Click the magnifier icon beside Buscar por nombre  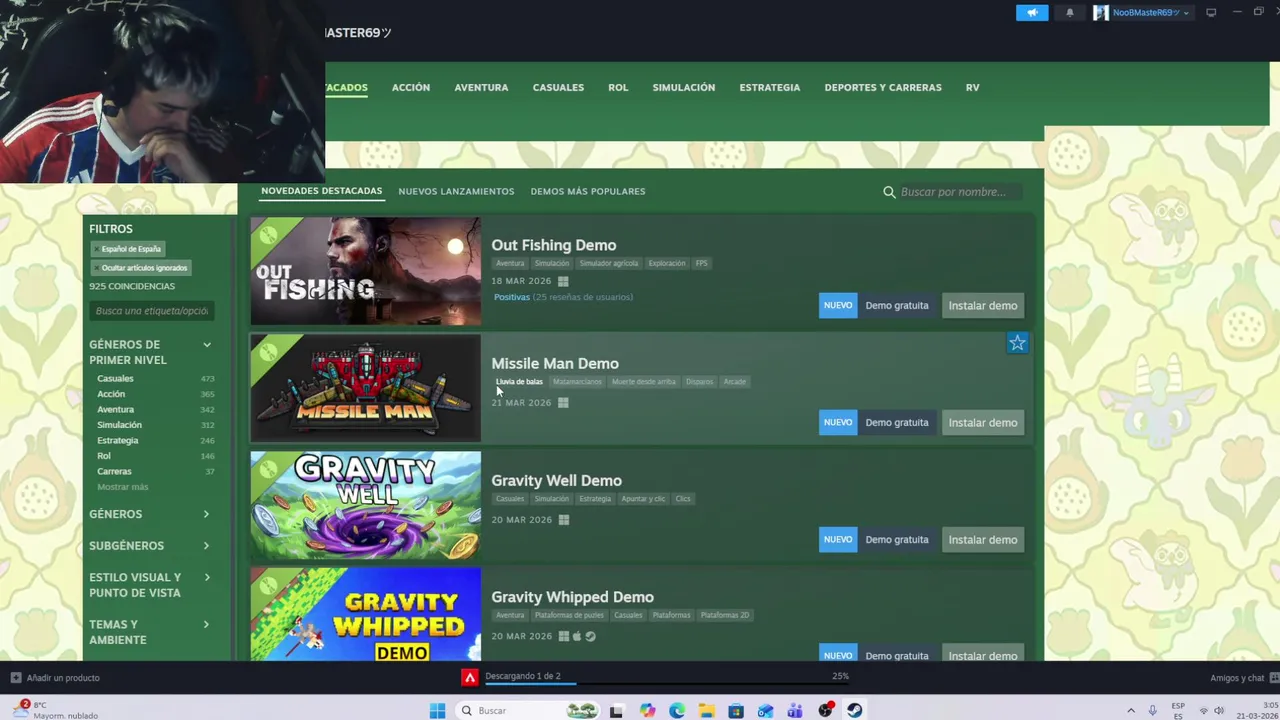(x=889, y=192)
